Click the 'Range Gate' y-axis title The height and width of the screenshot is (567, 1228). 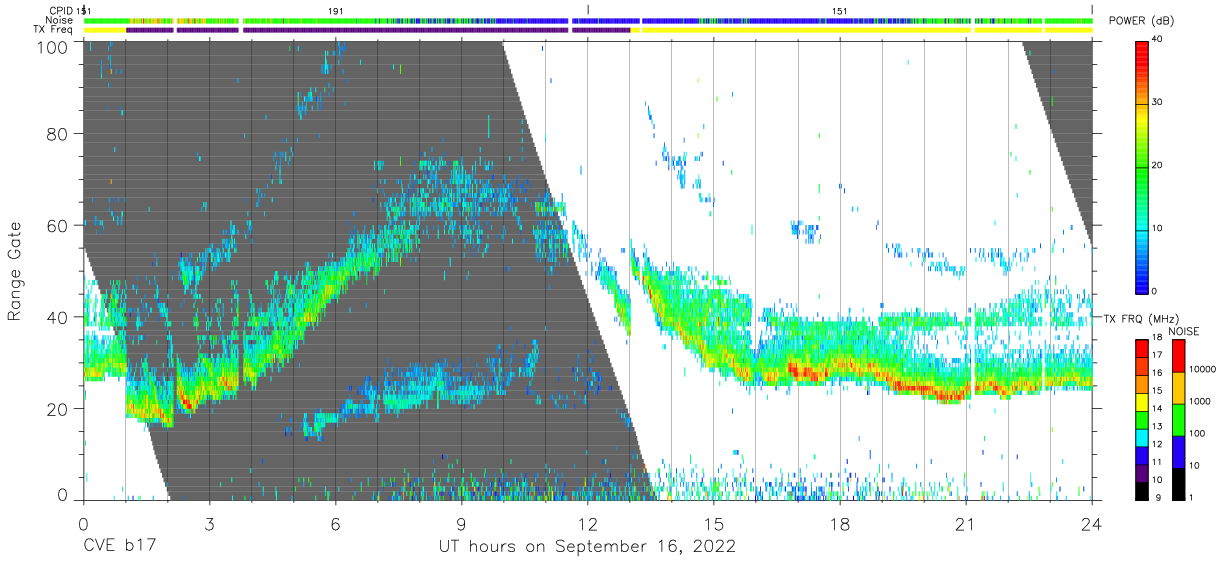16,272
